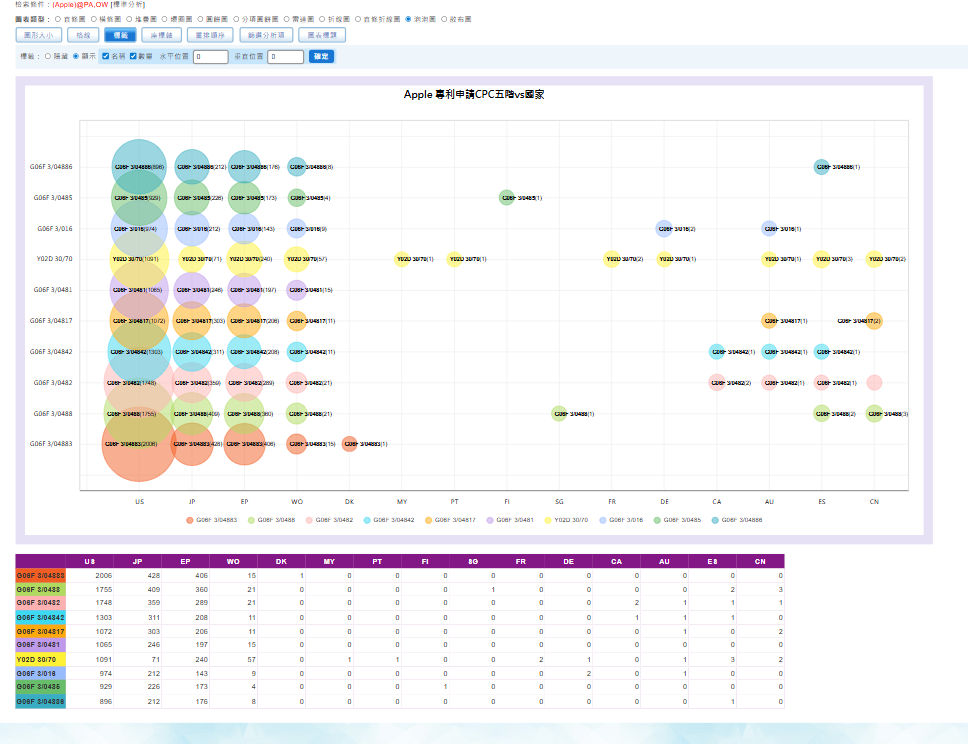Click the Y02D 30/70 WO bubble (57)

click(297, 259)
